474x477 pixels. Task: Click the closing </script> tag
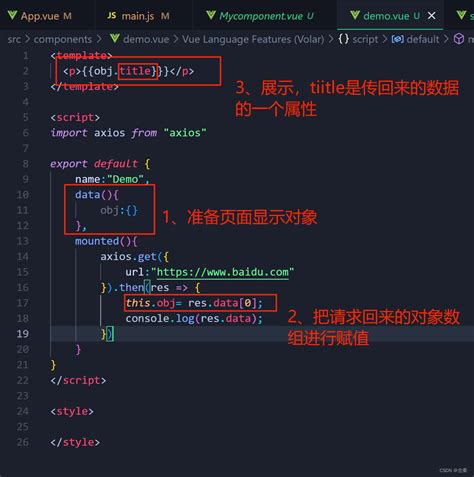coord(78,380)
